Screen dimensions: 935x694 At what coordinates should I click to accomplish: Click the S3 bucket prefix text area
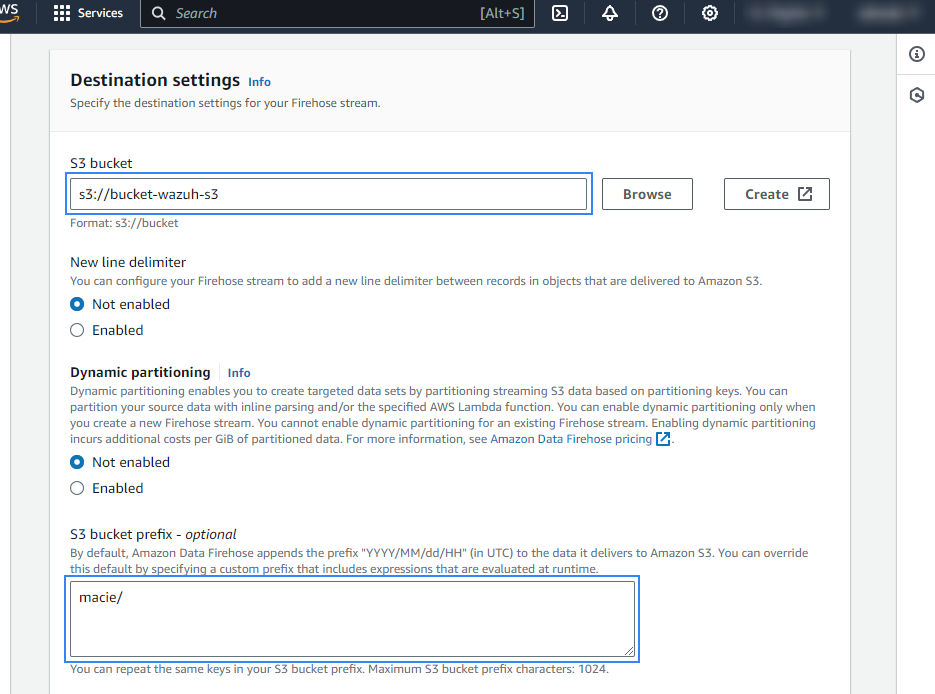tap(351, 619)
